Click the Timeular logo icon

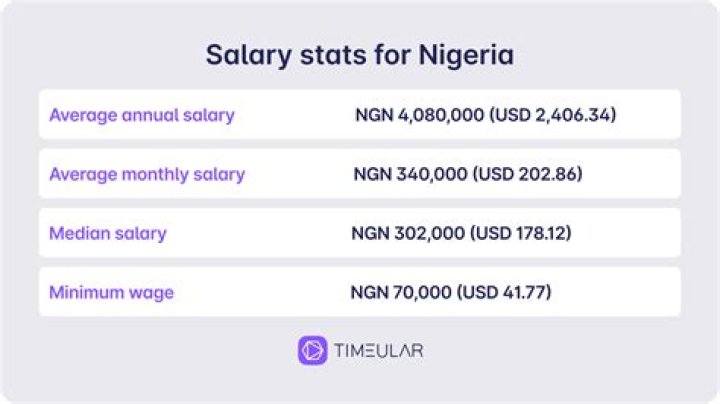point(313,350)
